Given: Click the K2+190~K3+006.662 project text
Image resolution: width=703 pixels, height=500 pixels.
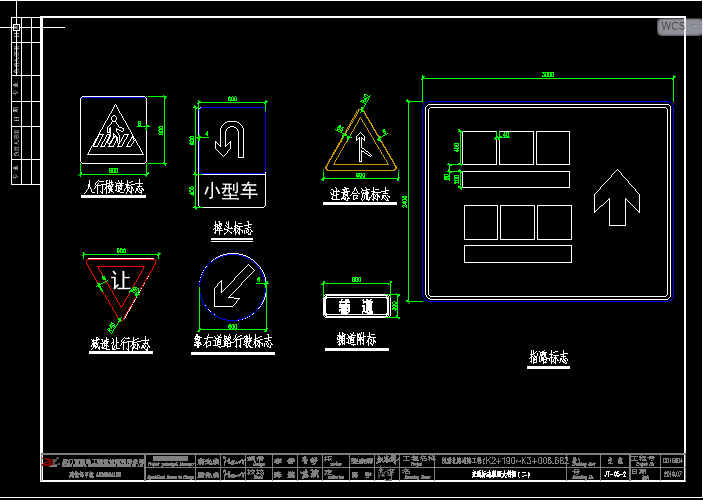Looking at the screenshot, I should point(510,461).
